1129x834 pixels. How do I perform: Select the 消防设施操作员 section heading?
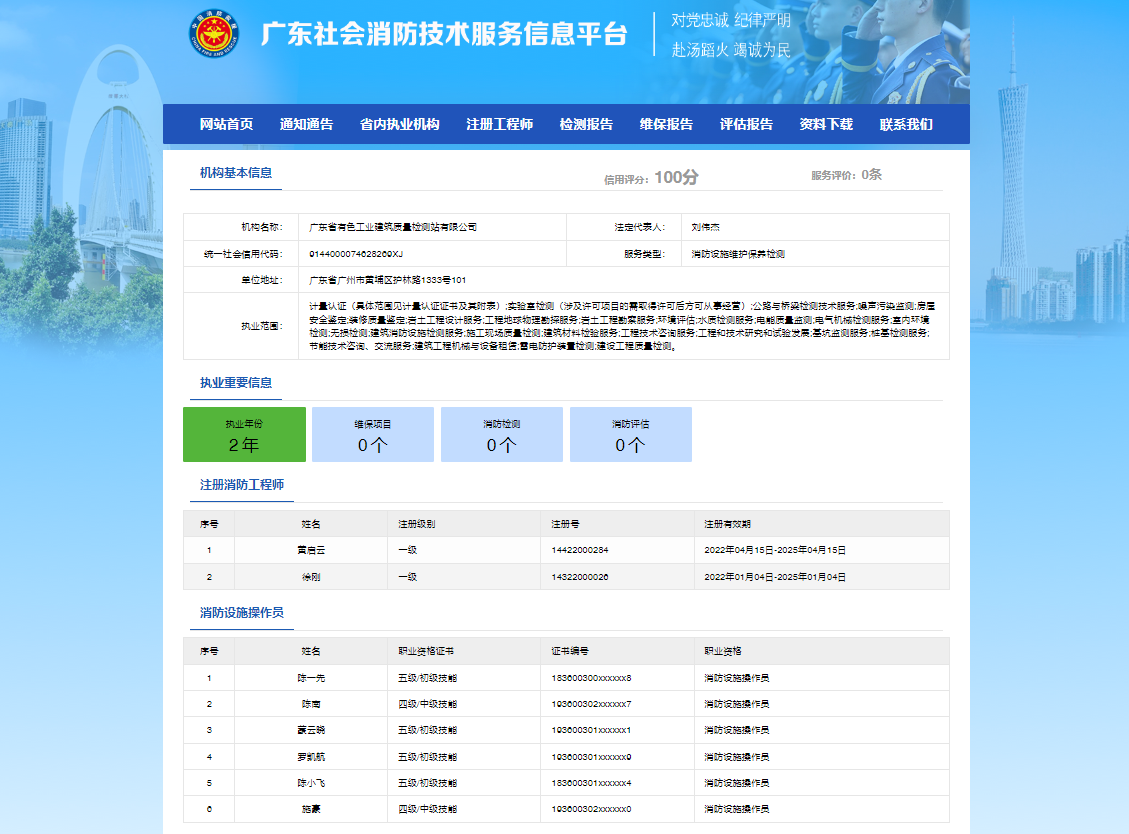241,612
